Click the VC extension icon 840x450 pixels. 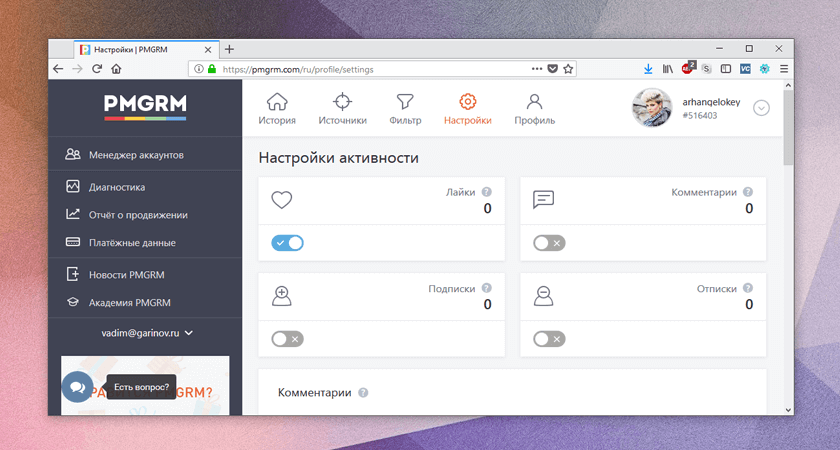coord(745,69)
